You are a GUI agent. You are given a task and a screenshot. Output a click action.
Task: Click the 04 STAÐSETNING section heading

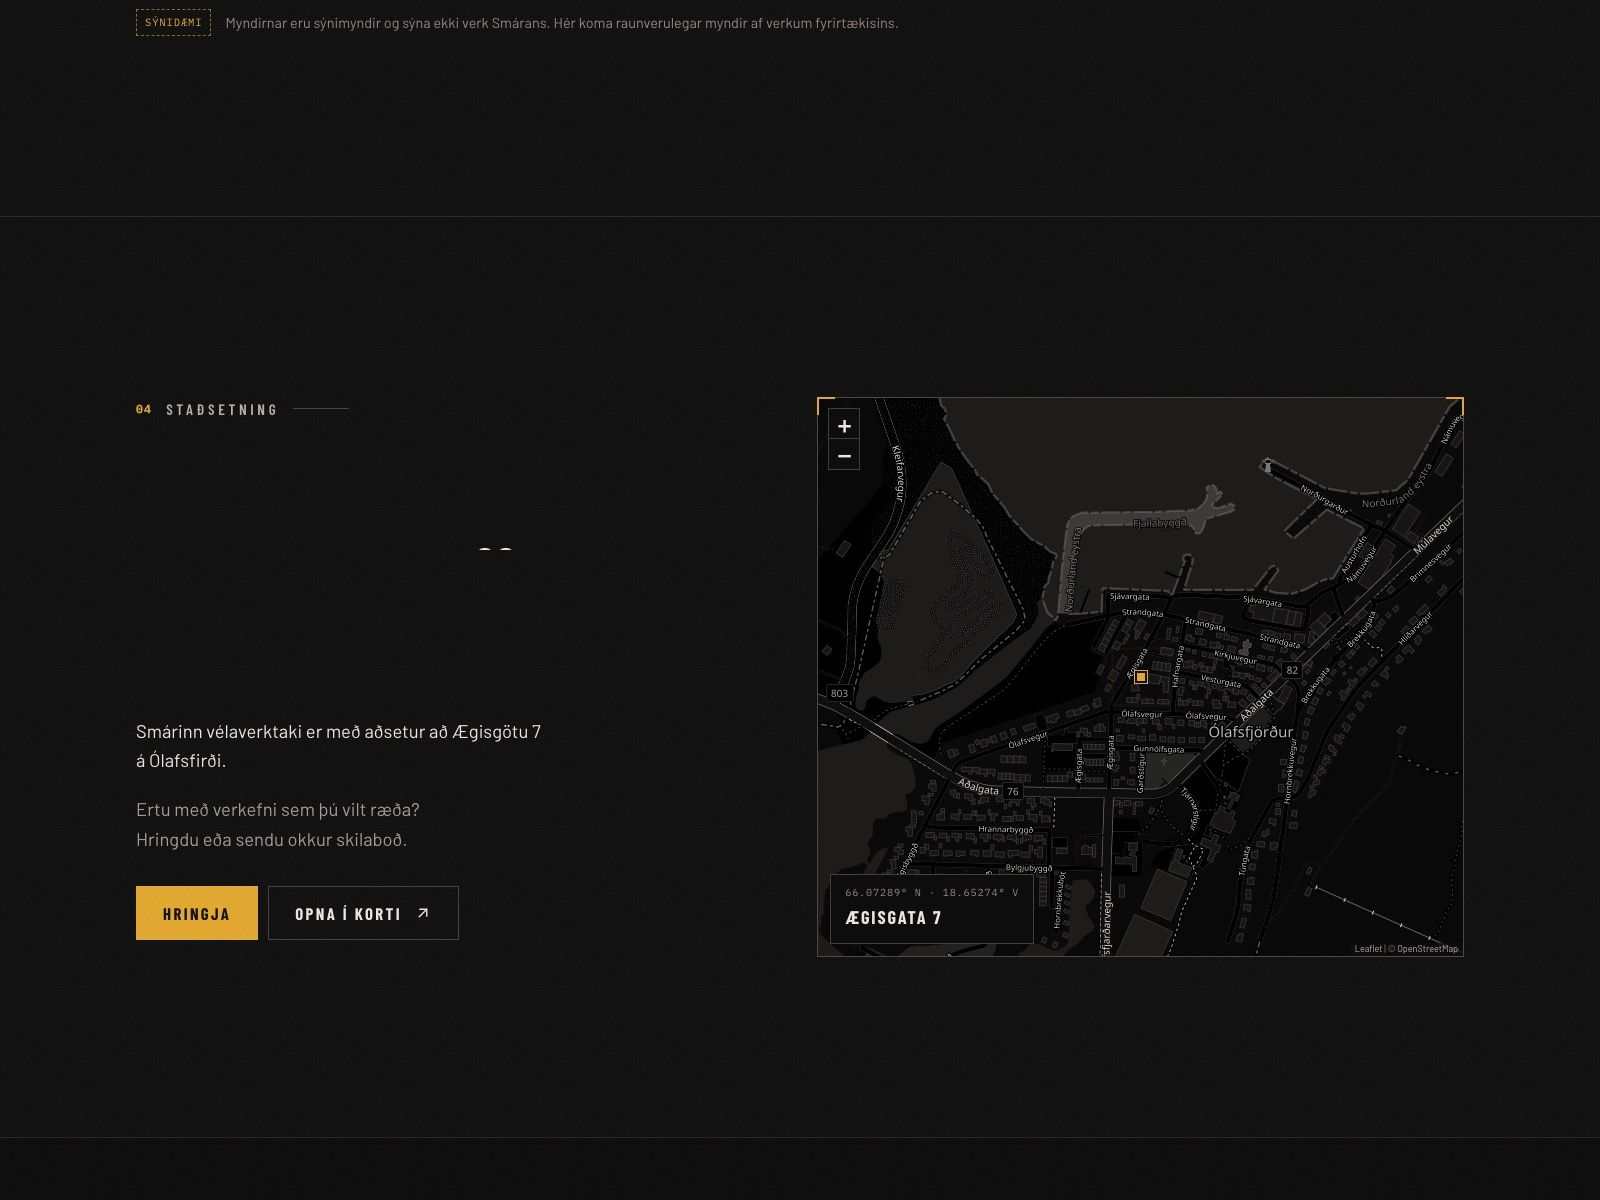(207, 409)
